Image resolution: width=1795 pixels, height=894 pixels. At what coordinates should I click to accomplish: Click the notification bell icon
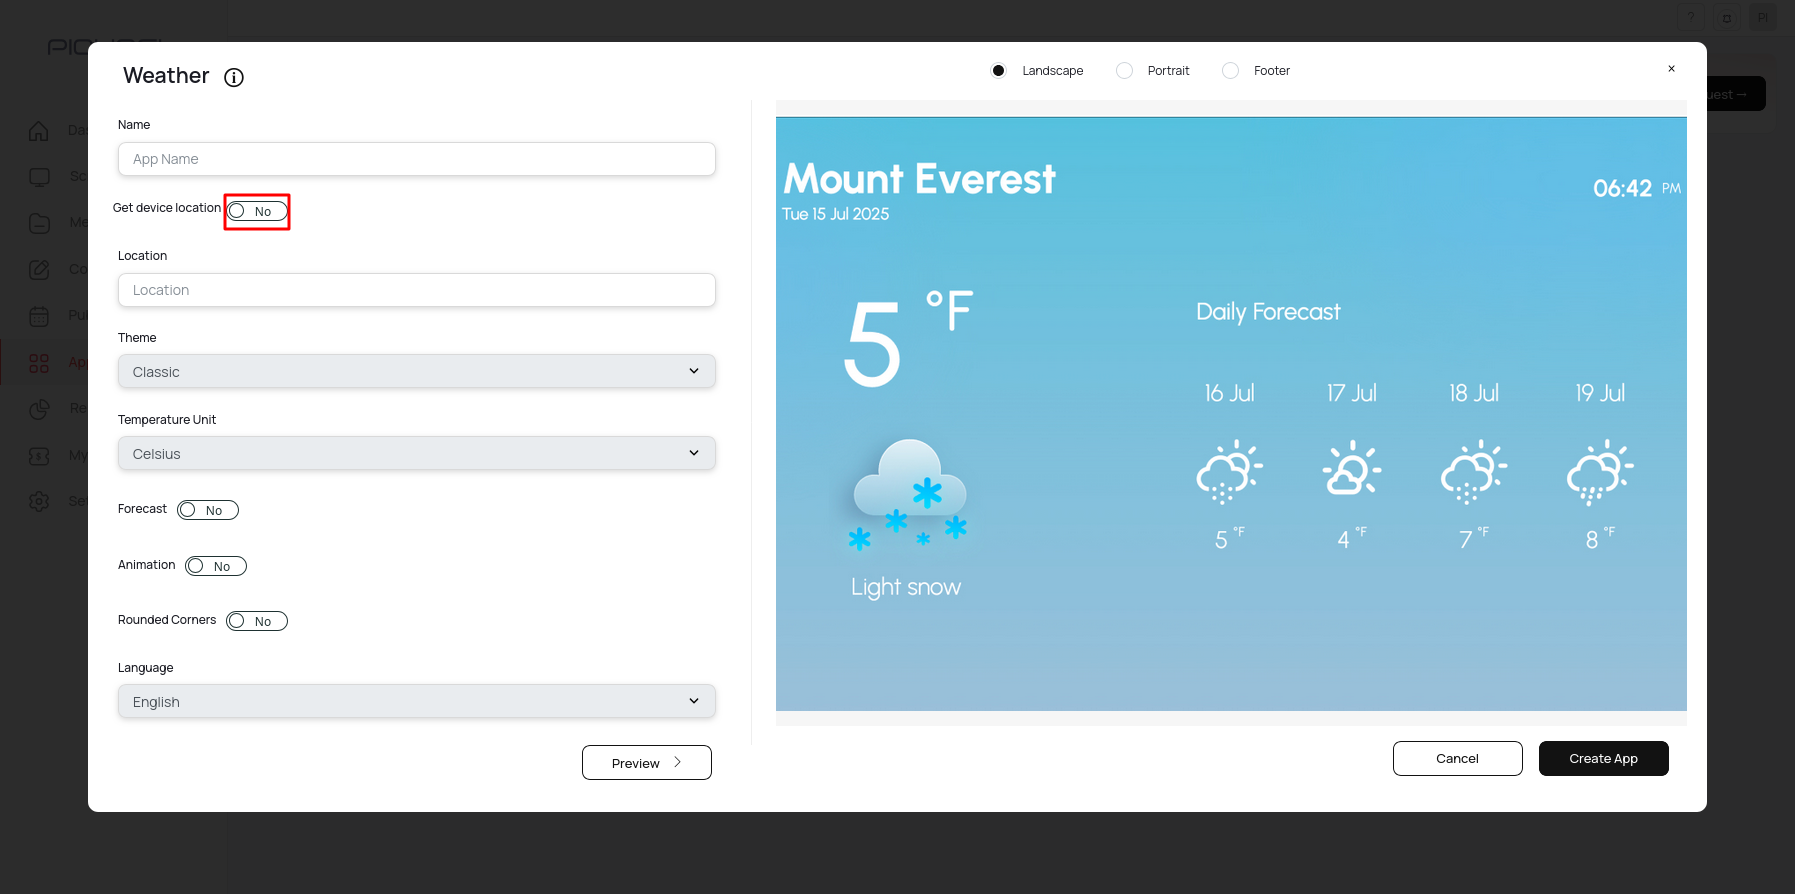[x=1726, y=18]
